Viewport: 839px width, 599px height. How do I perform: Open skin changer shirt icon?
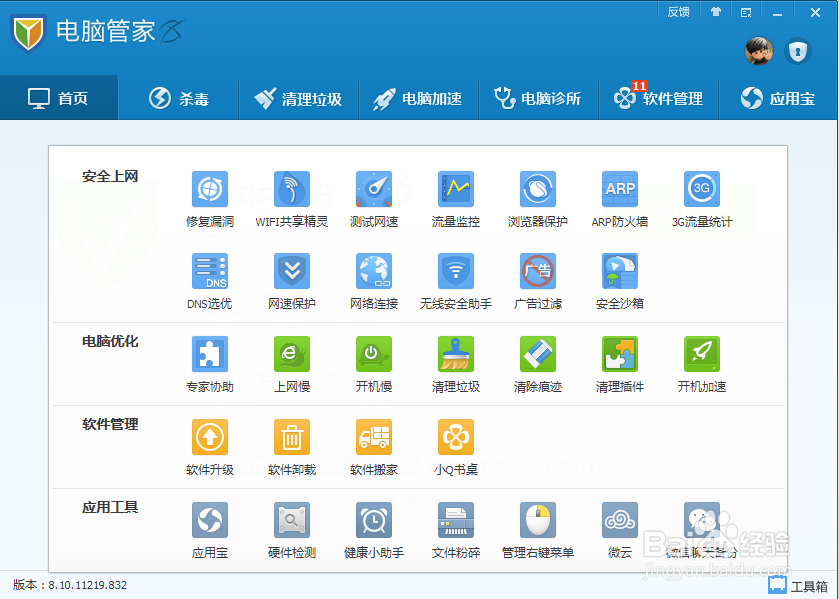coord(715,12)
